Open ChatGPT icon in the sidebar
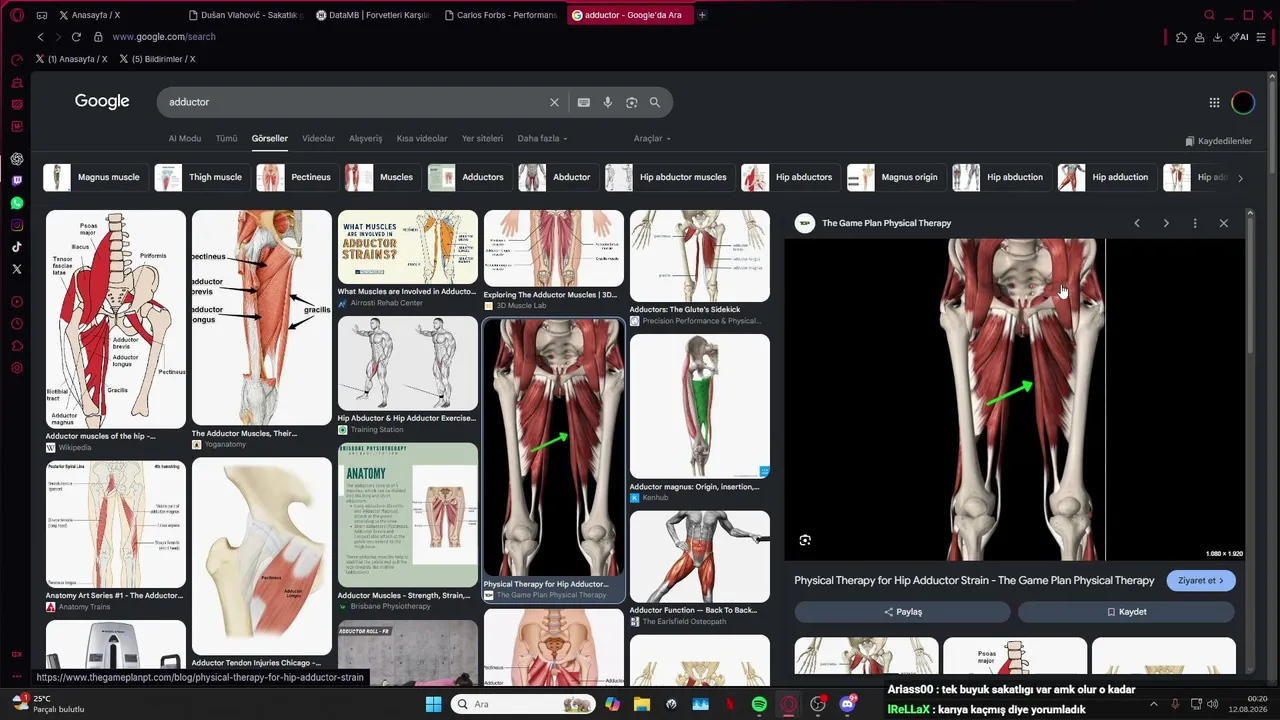The height and width of the screenshot is (720, 1280). pos(17,159)
